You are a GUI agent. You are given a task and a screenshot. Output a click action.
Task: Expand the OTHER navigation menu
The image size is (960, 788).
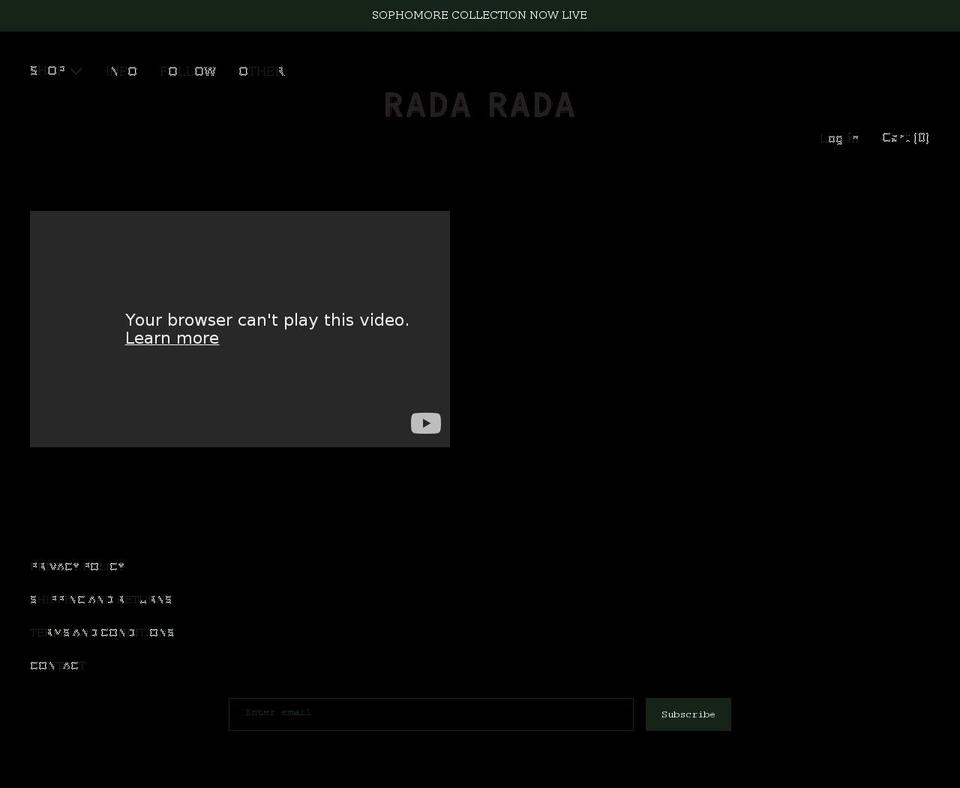click(x=261, y=71)
